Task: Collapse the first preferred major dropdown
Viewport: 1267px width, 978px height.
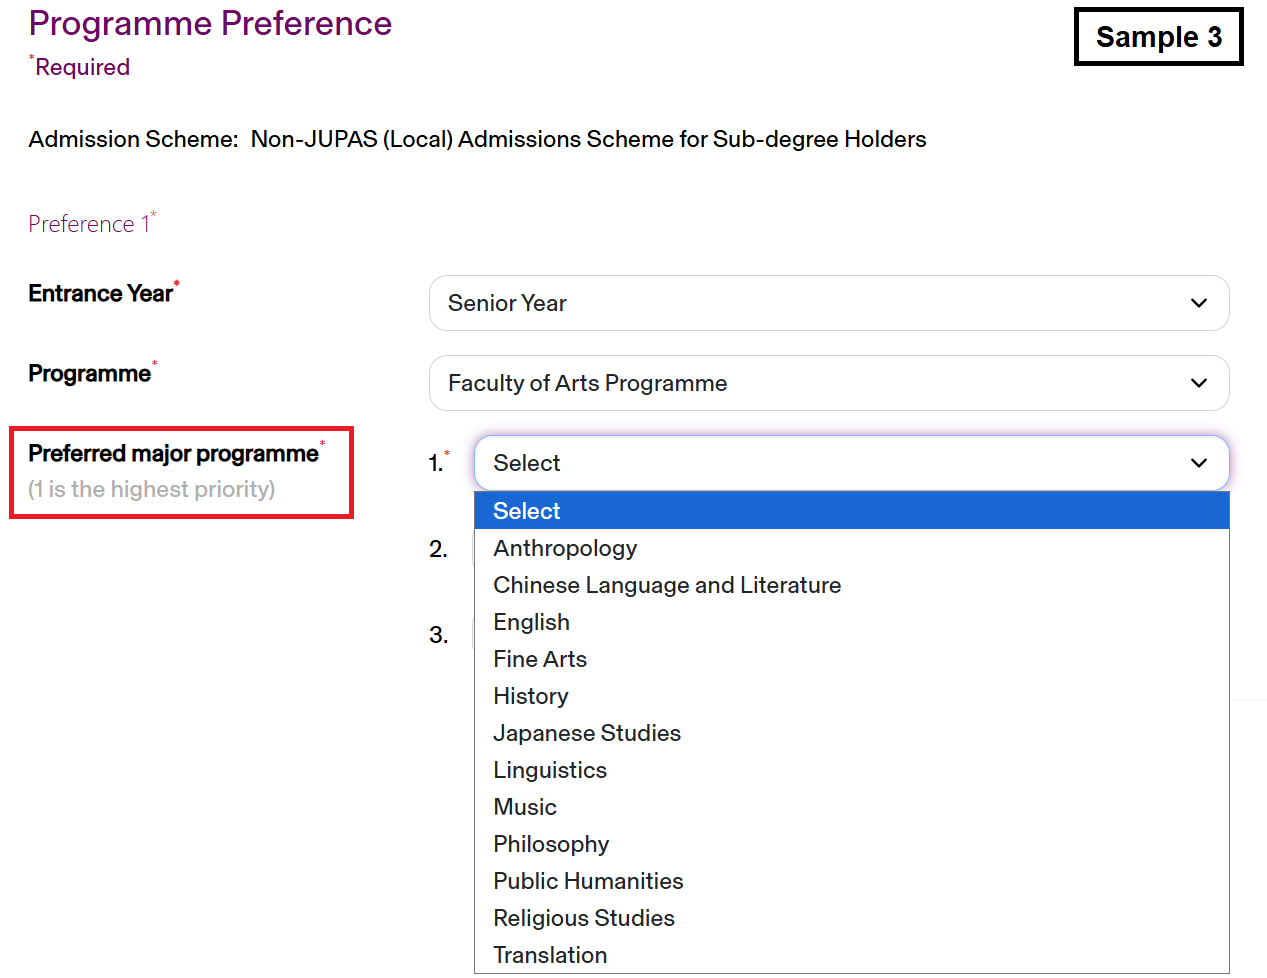Action: point(850,463)
